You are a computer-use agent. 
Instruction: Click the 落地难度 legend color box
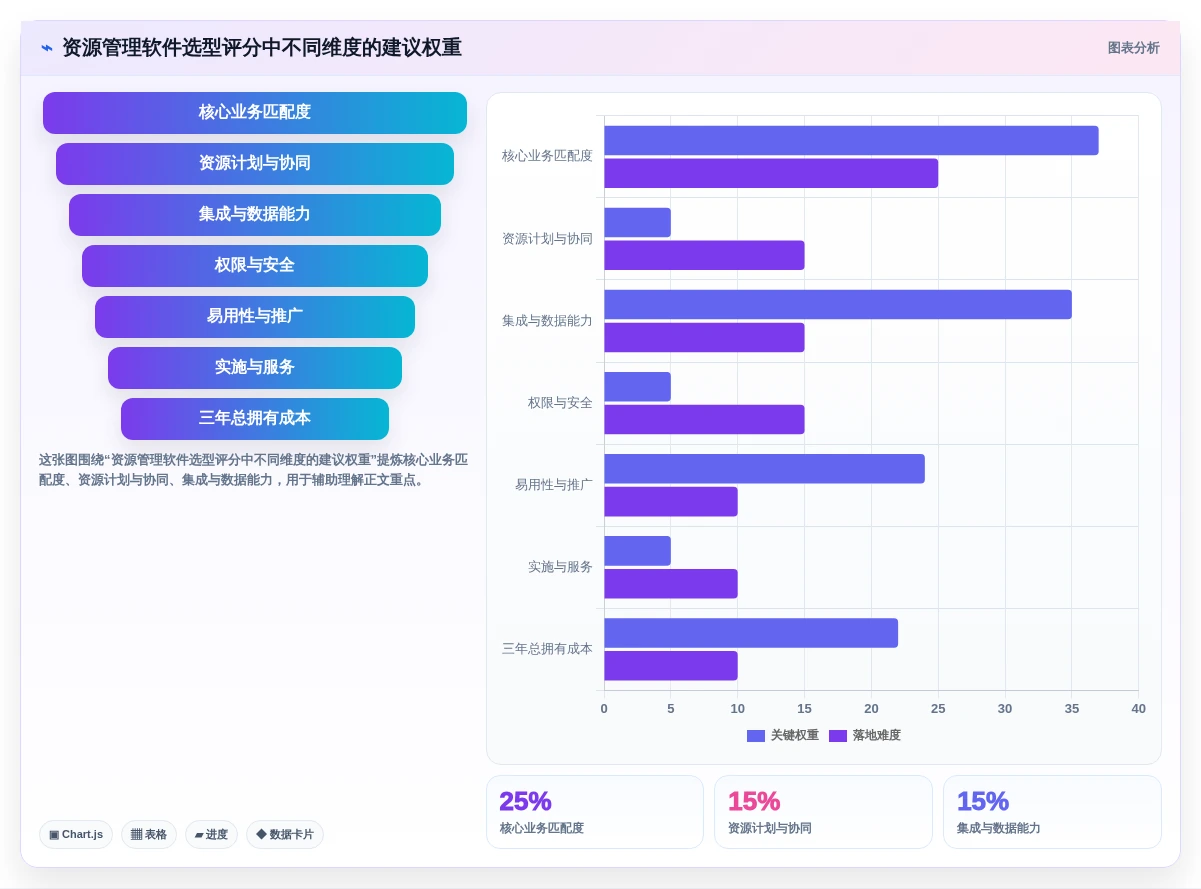pos(838,735)
